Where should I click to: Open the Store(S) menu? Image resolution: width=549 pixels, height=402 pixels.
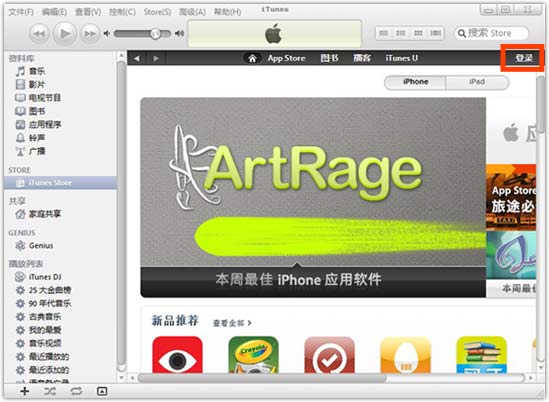click(158, 12)
